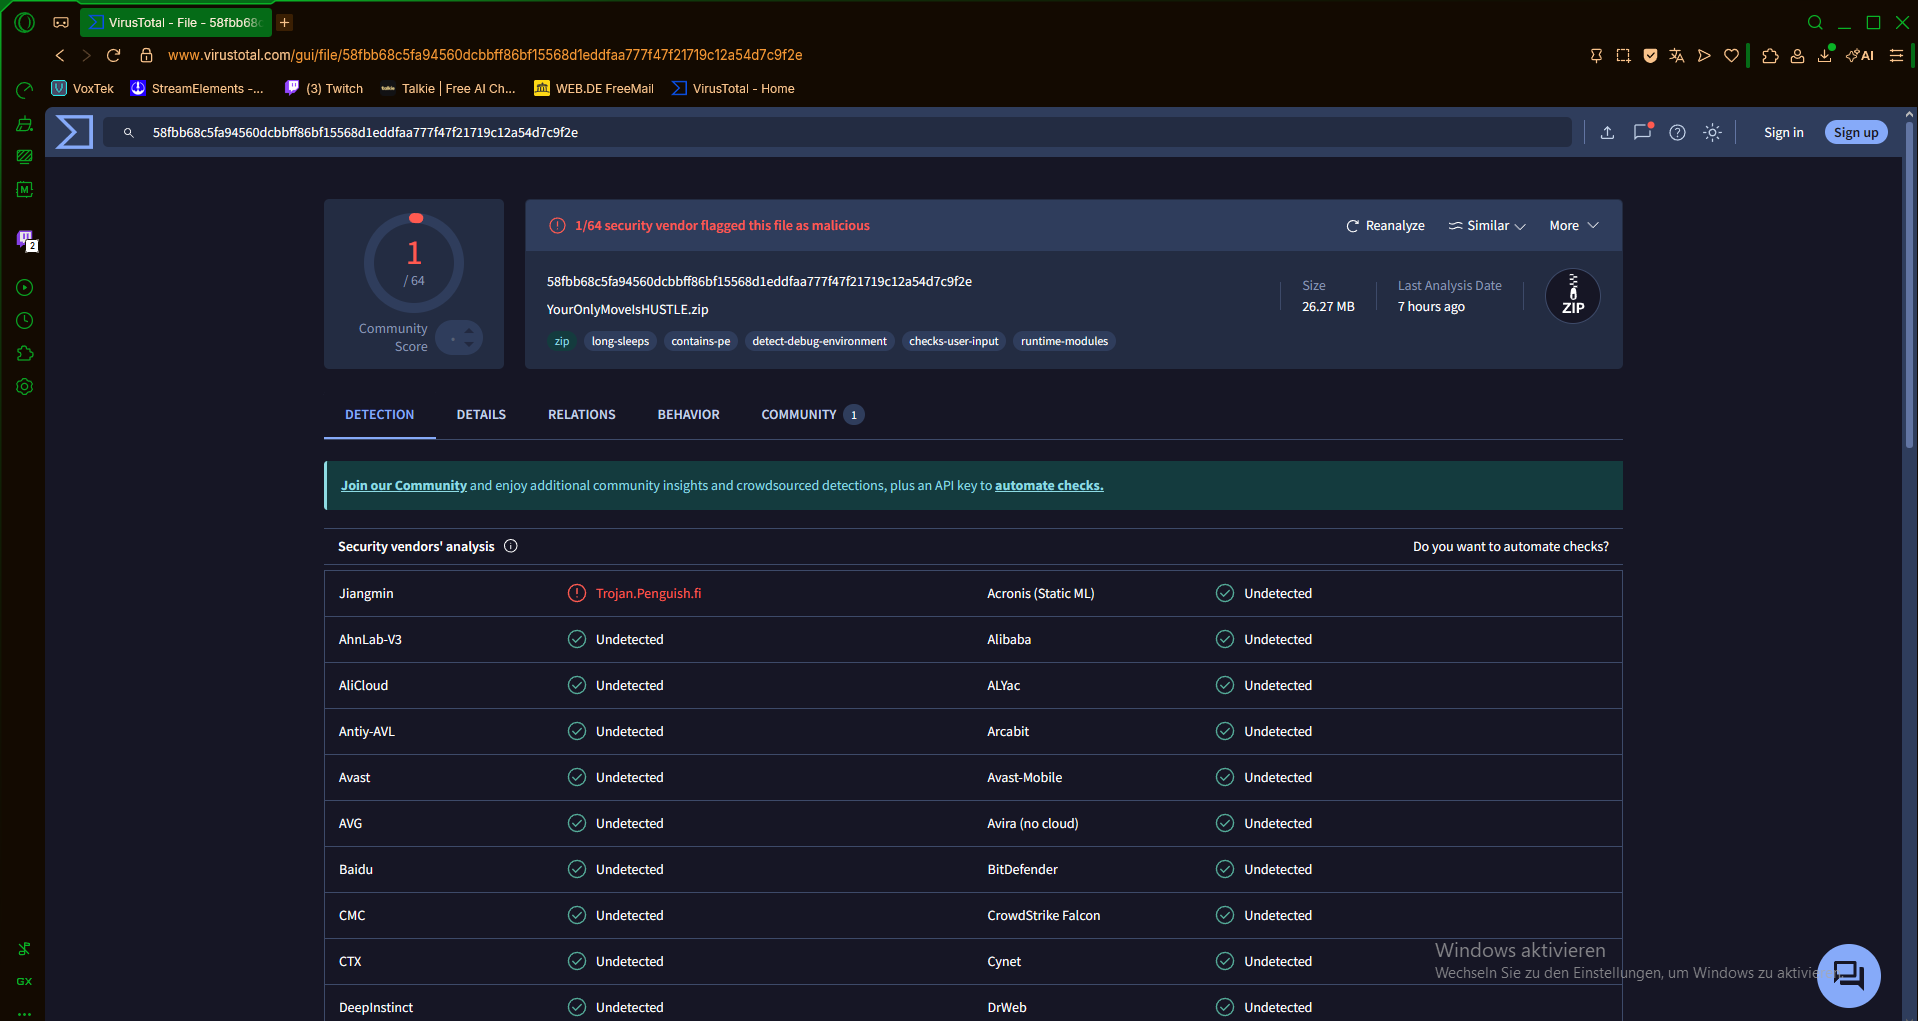Toggle VirusTotal light/dark theme
The width and height of the screenshot is (1918, 1021).
click(1712, 132)
